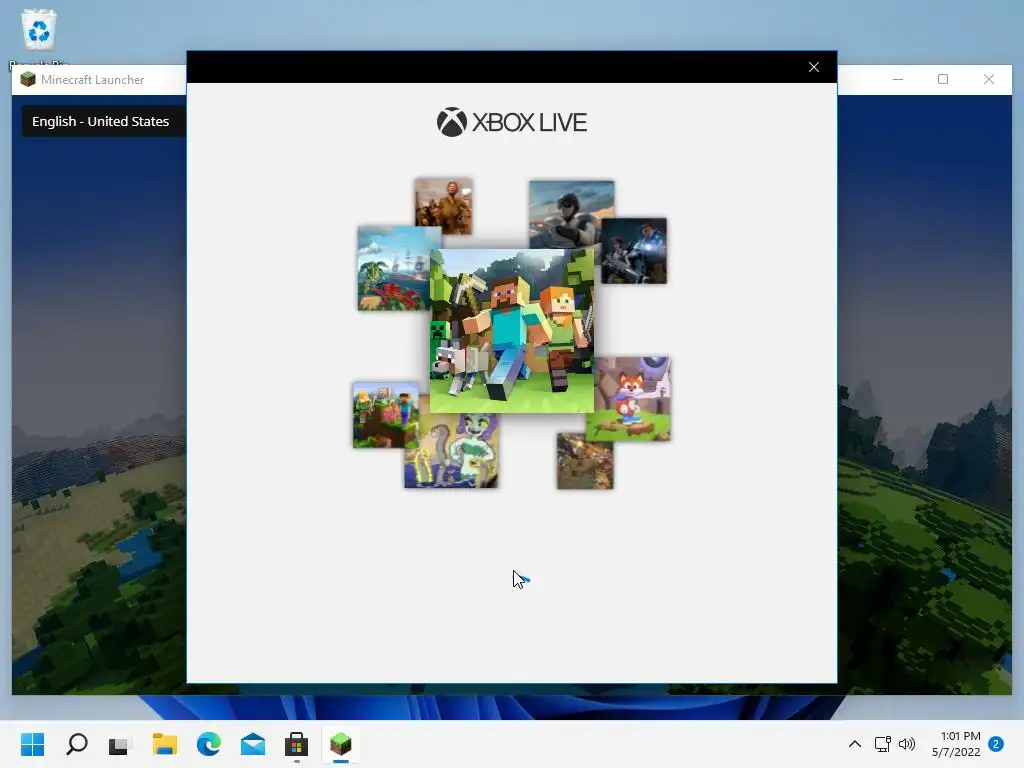The width and height of the screenshot is (1024, 768).
Task: Click the small Minecraft blocks thumbnail
Action: (x=385, y=415)
